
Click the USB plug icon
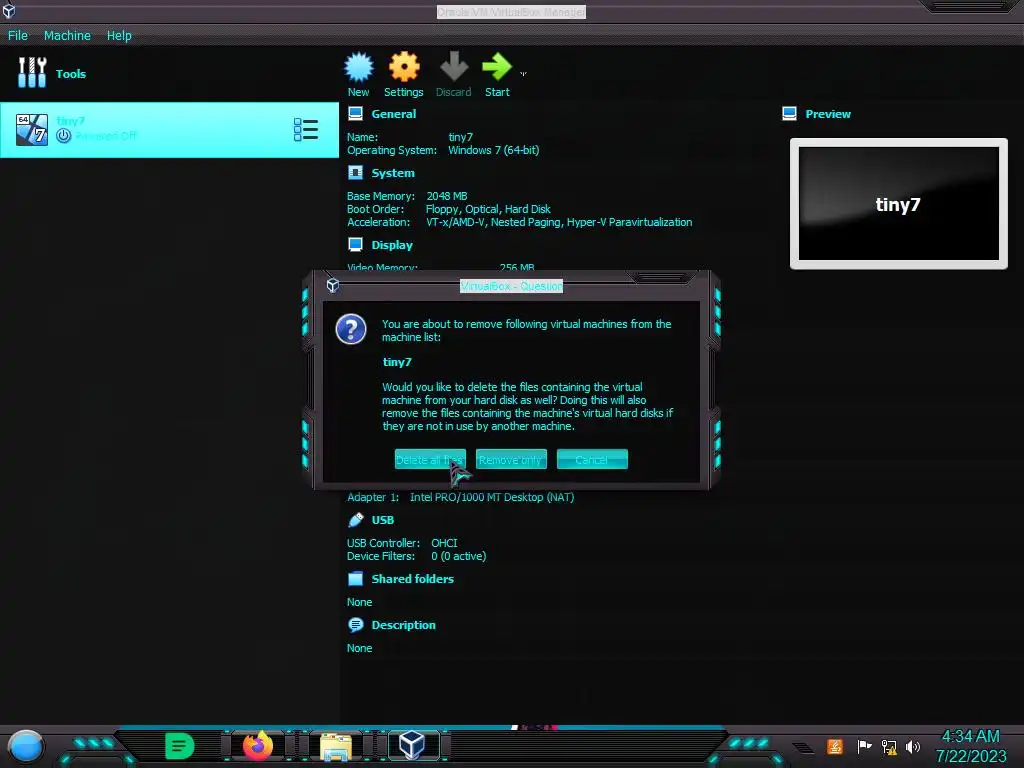[x=355, y=520]
